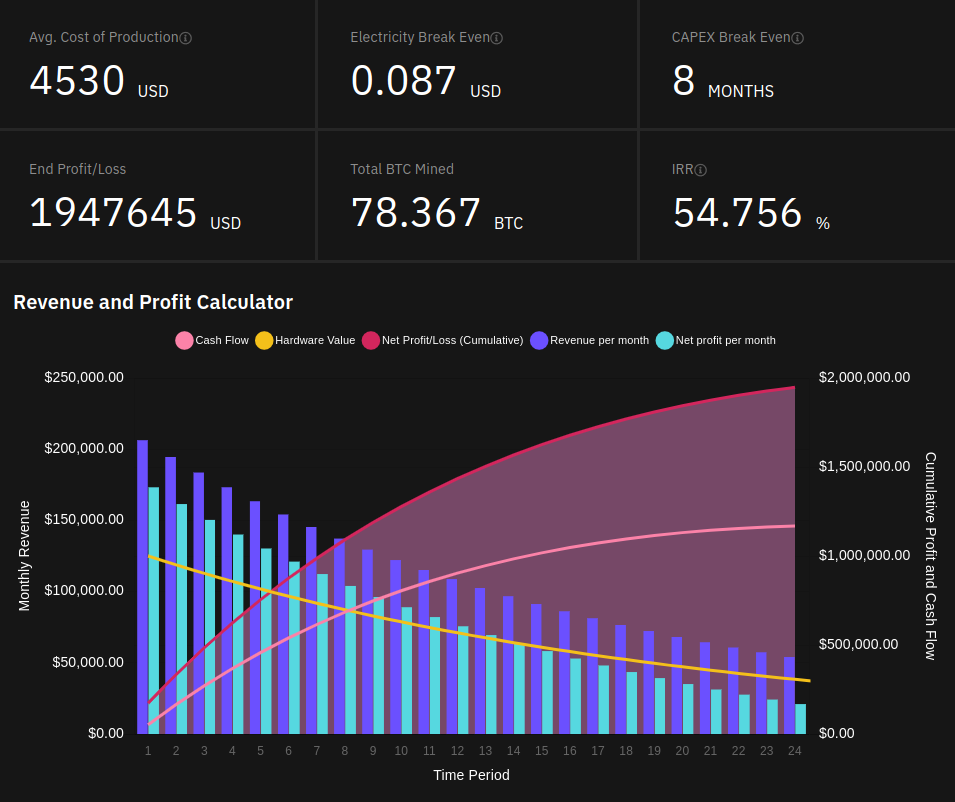
Task: Click the purple Revenue per month legend dot
Action: [539, 340]
